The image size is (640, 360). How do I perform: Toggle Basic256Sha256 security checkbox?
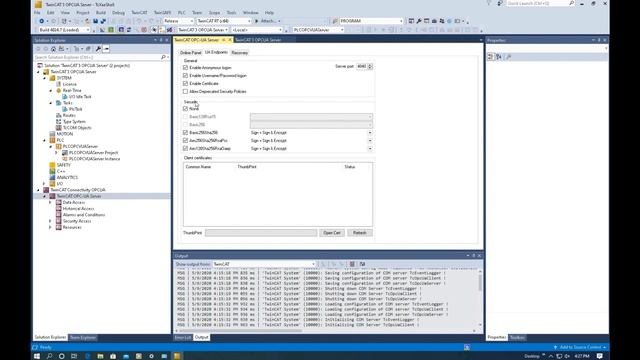point(185,133)
